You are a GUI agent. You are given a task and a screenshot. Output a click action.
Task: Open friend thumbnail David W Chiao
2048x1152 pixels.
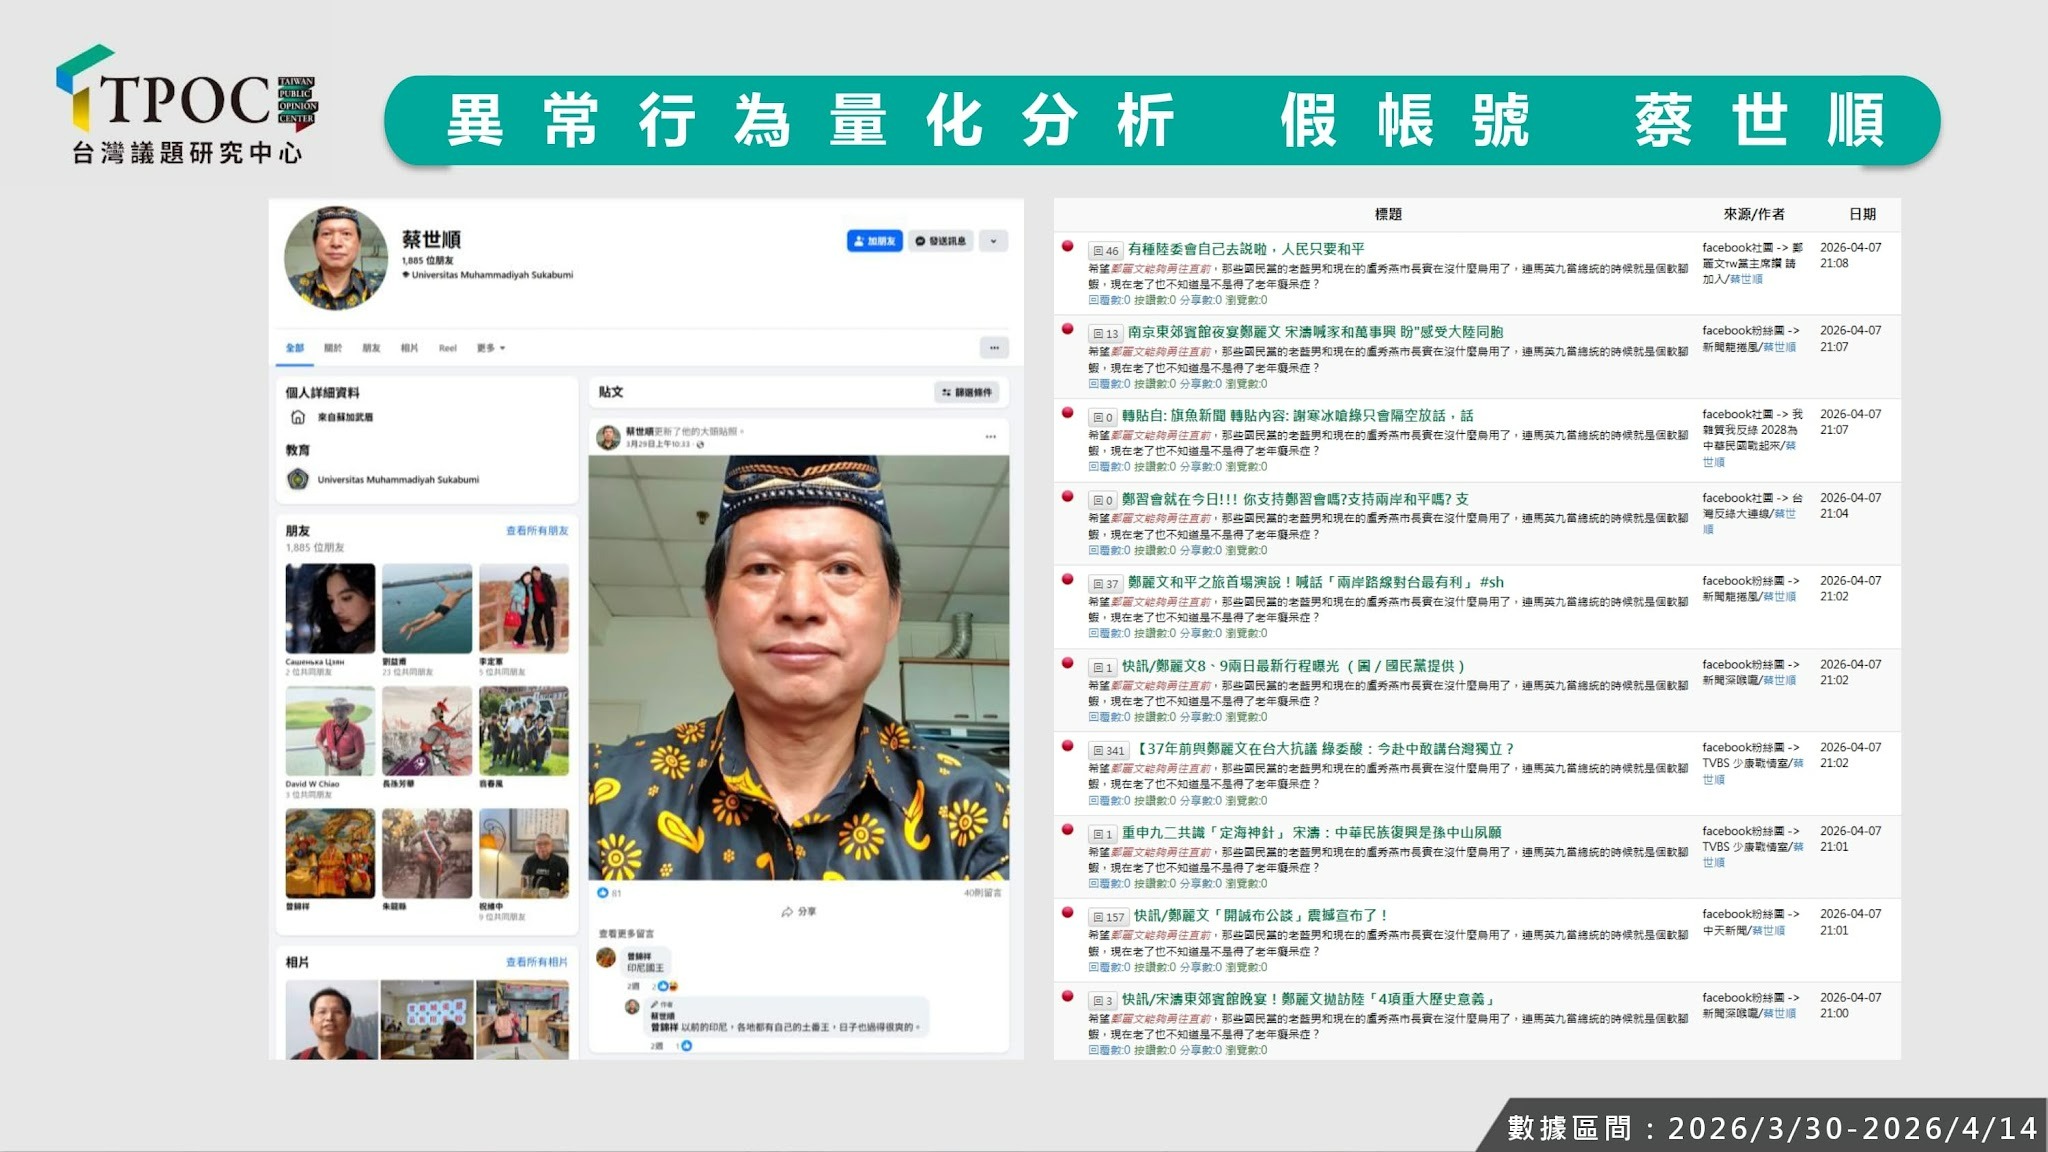[x=330, y=731]
